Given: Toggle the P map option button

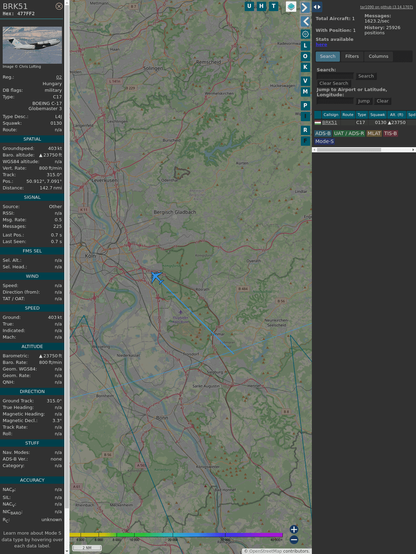Looking at the screenshot, I should tap(305, 105).
